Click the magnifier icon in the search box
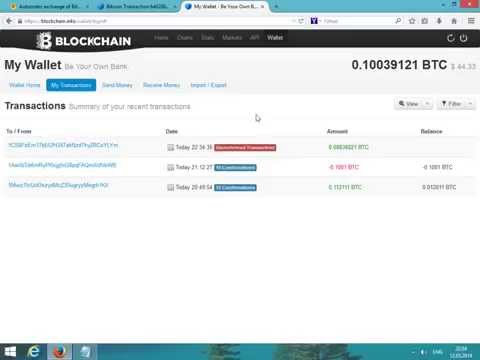 pos(398,21)
